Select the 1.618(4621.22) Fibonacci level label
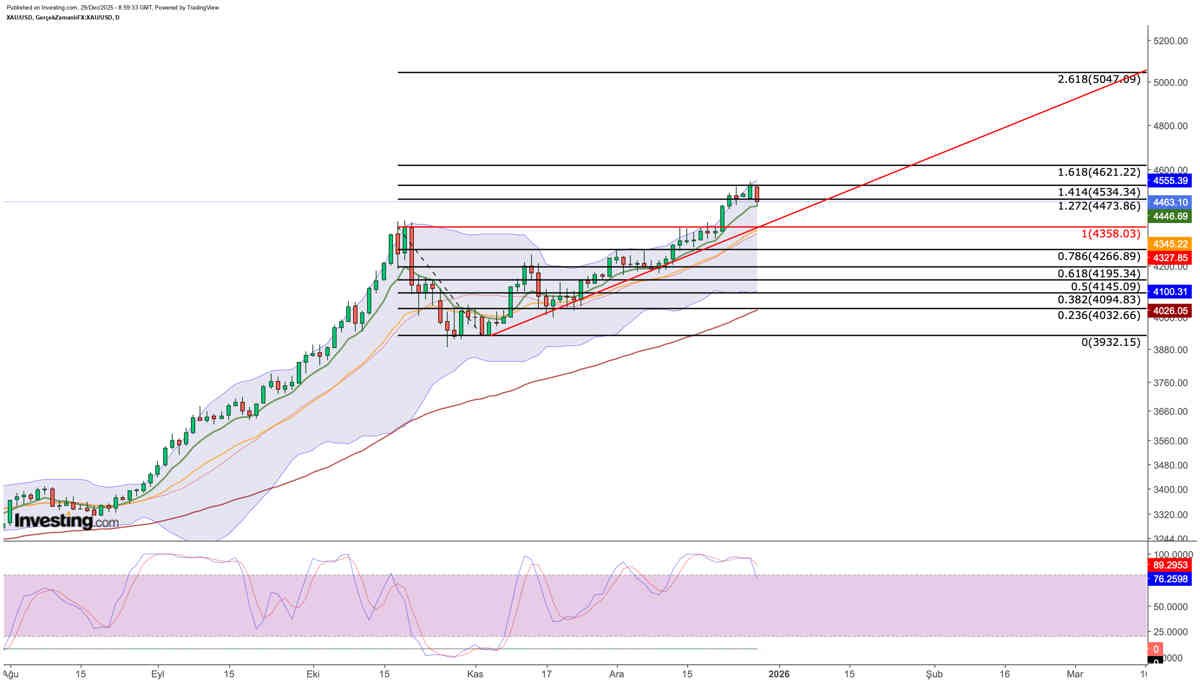Screen dimensions: 1200x683 pyautogui.click(x=1098, y=172)
